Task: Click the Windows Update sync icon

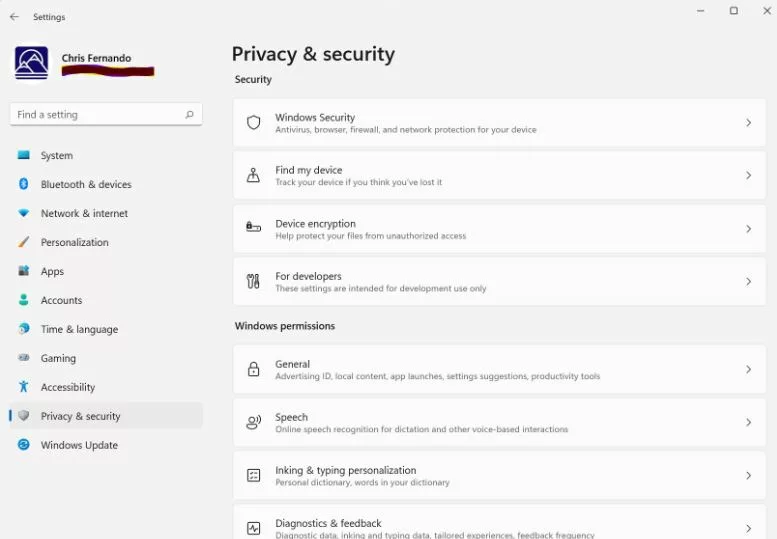Action: click(x=23, y=444)
